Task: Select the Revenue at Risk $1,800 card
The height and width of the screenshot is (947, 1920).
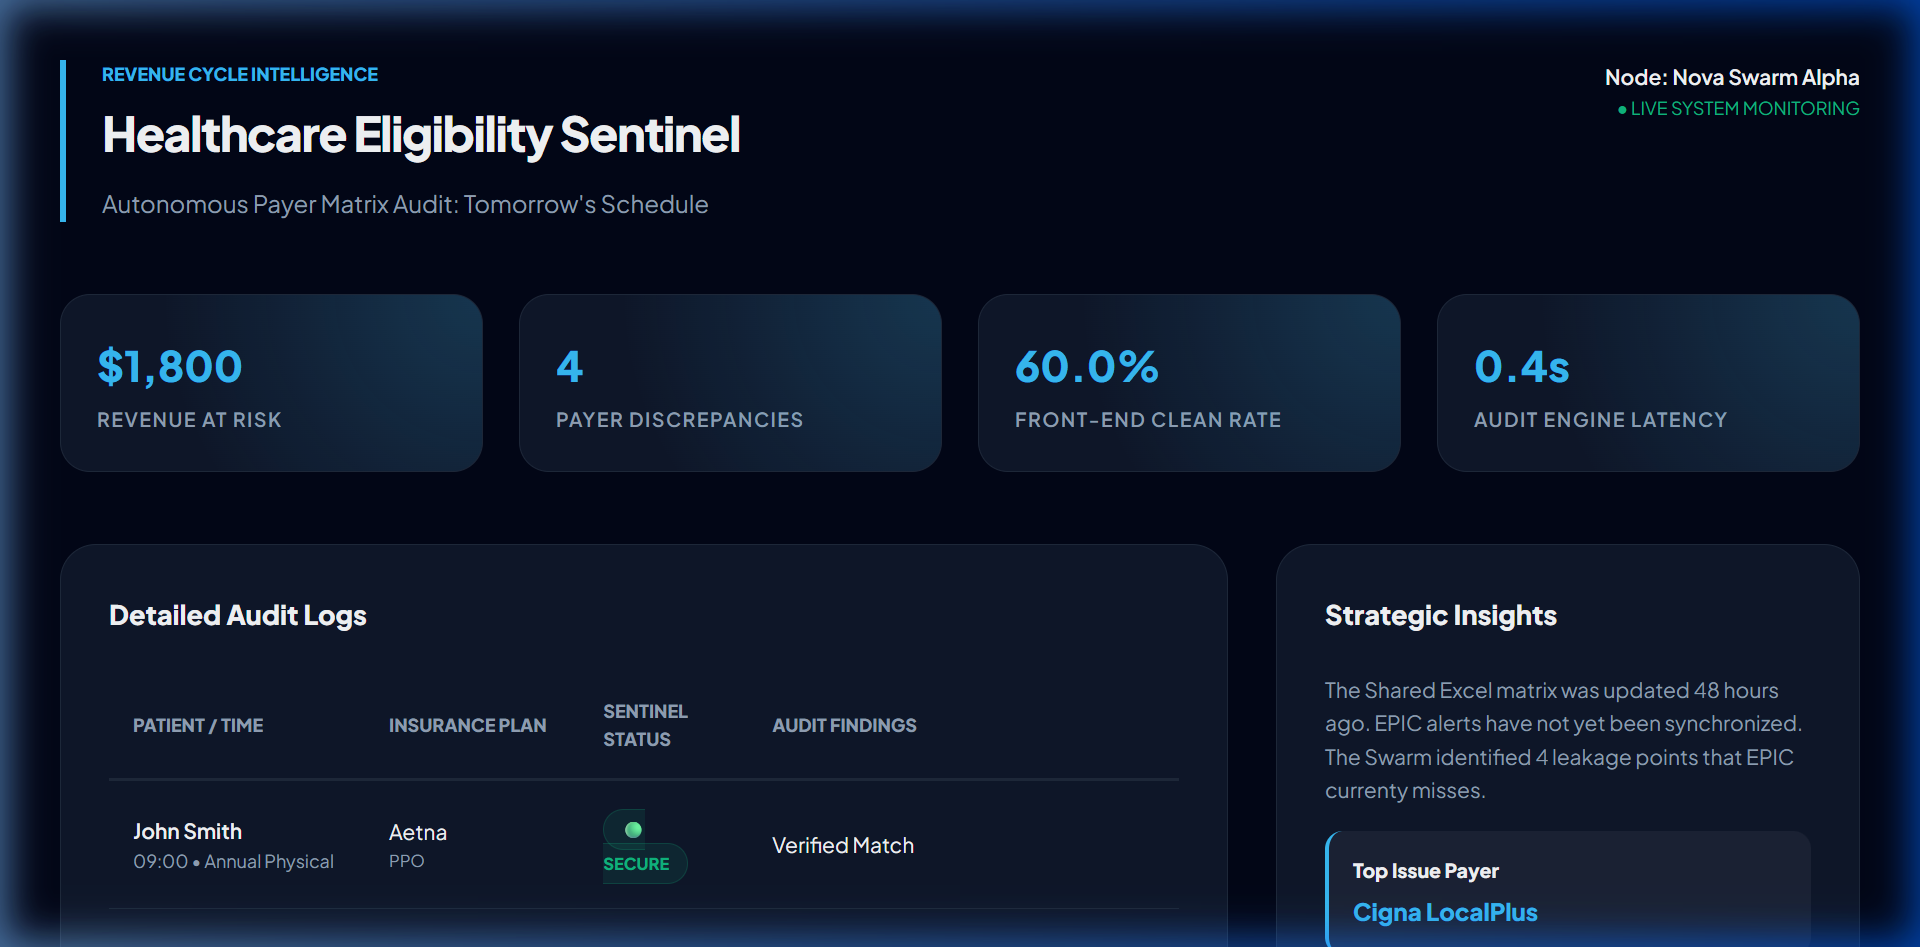Action: (271, 383)
